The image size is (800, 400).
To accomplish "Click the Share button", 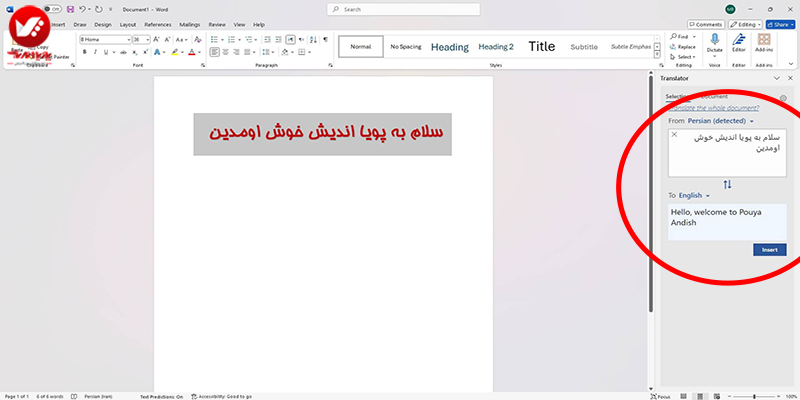I will pyautogui.click(x=780, y=24).
